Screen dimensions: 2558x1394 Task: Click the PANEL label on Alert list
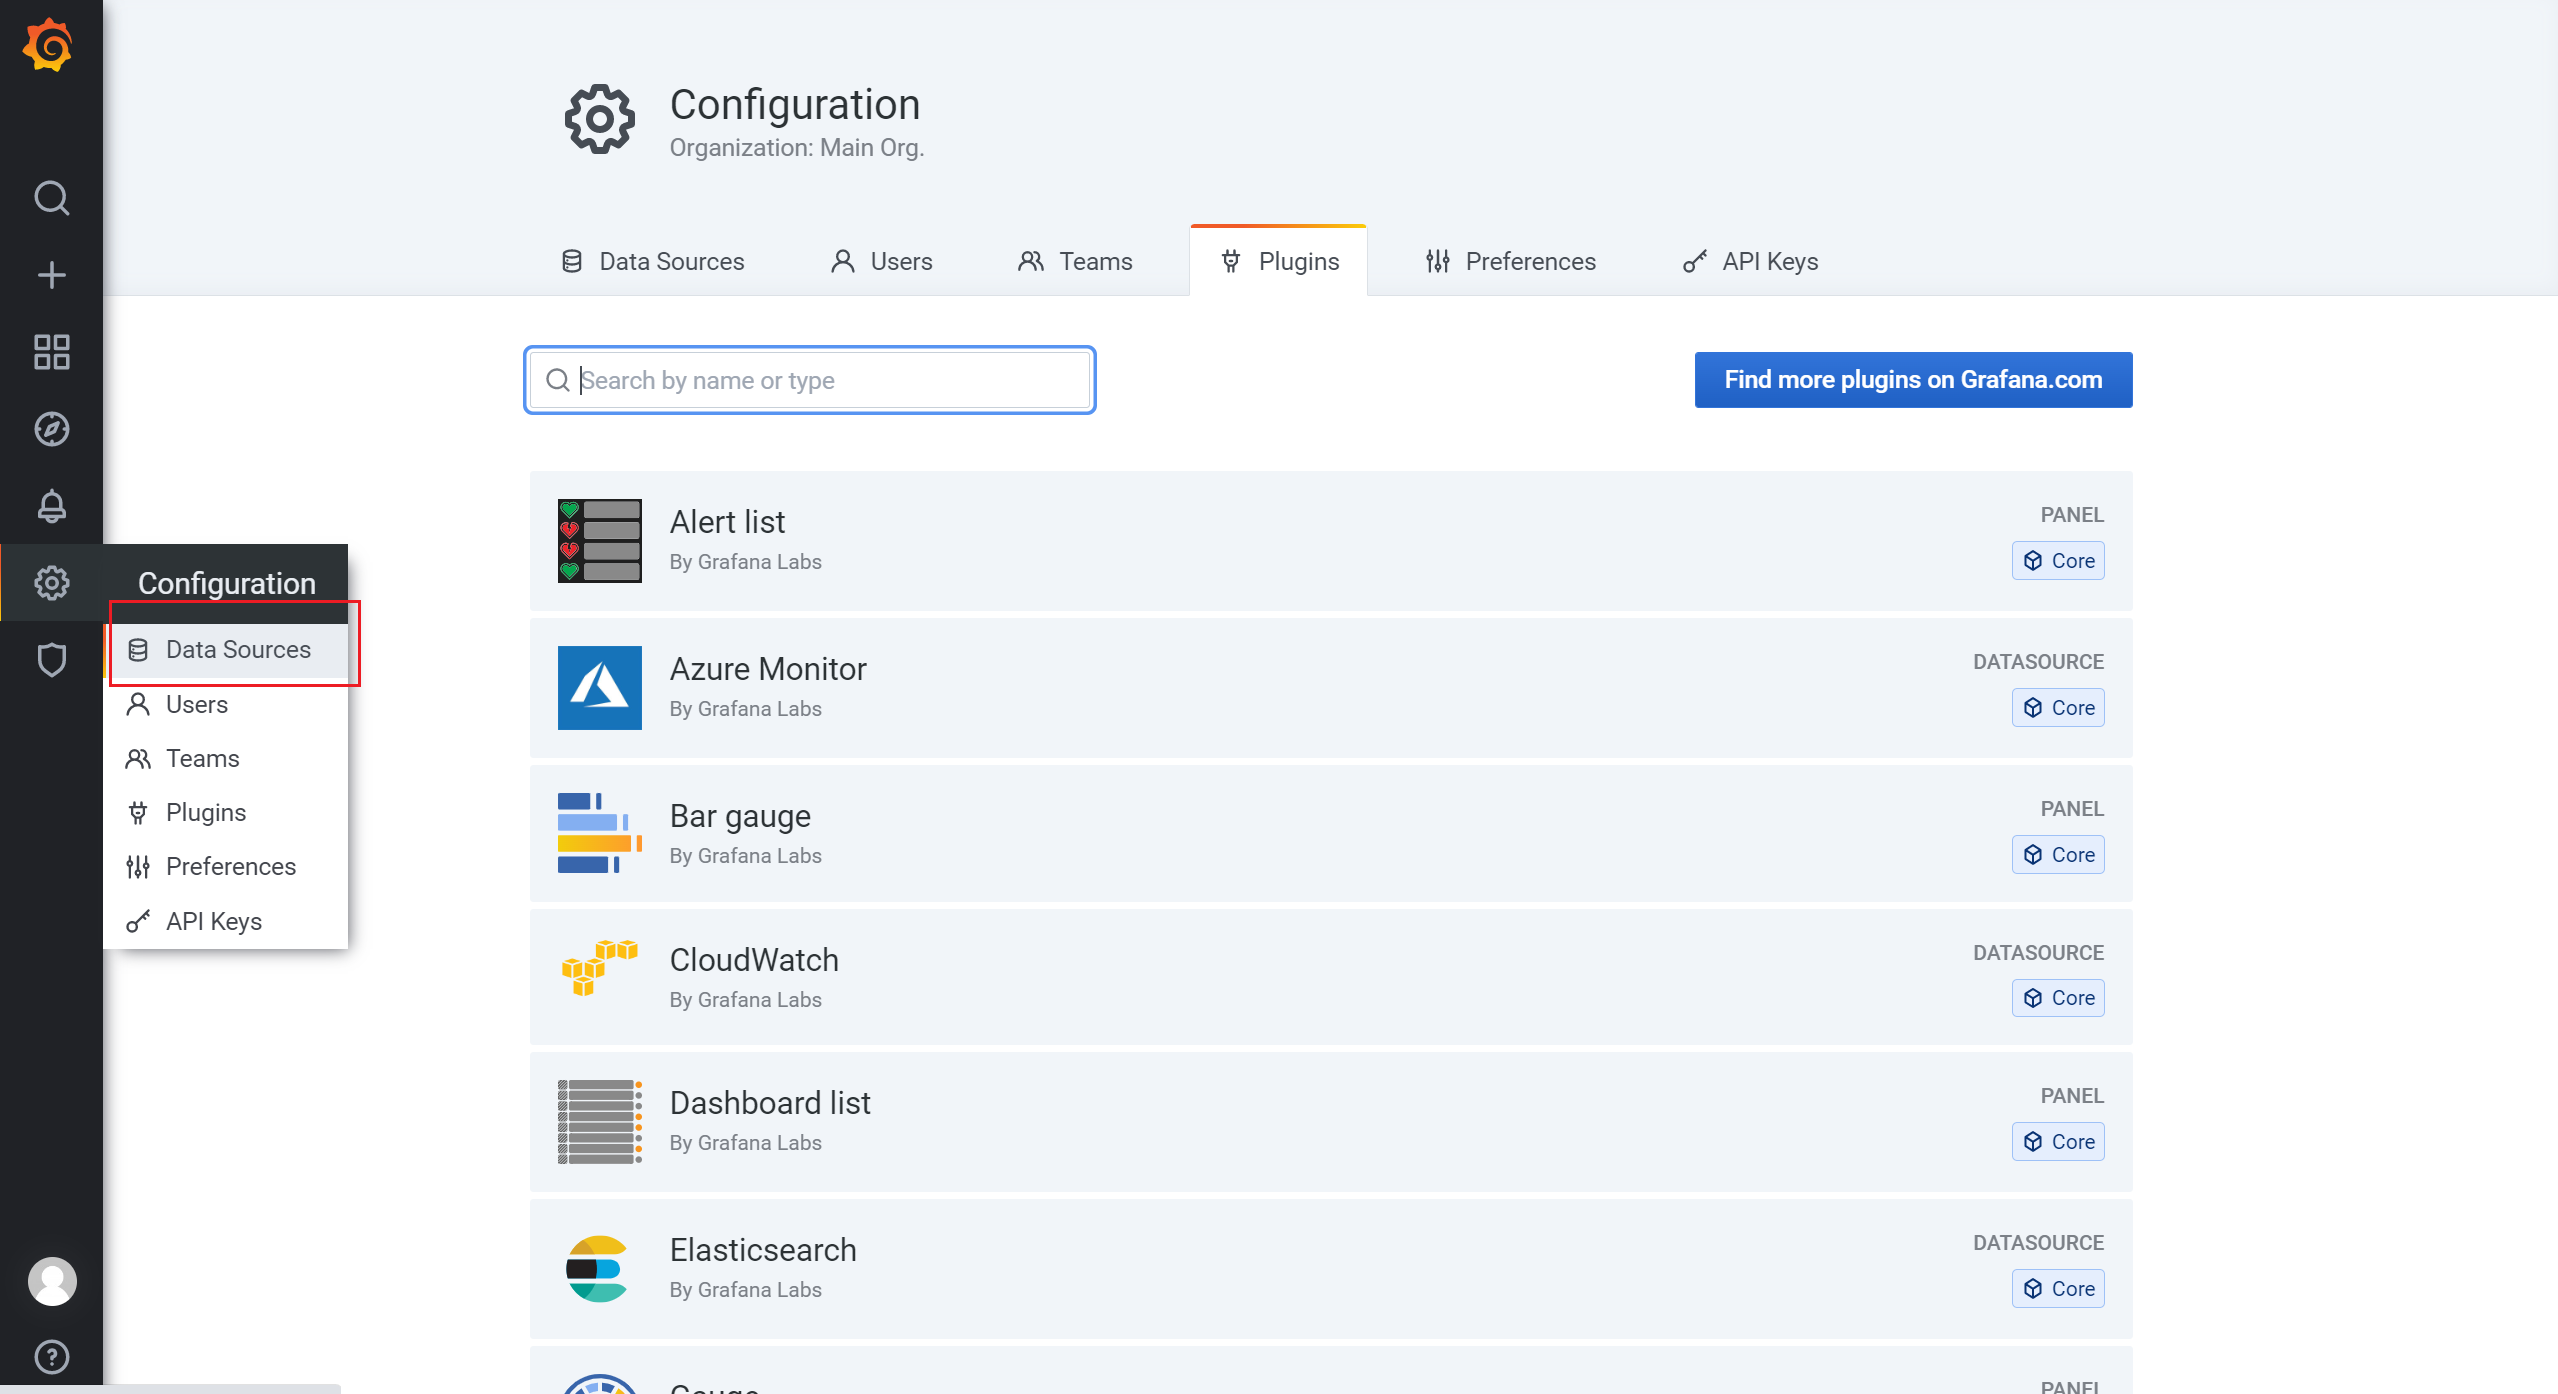2072,515
